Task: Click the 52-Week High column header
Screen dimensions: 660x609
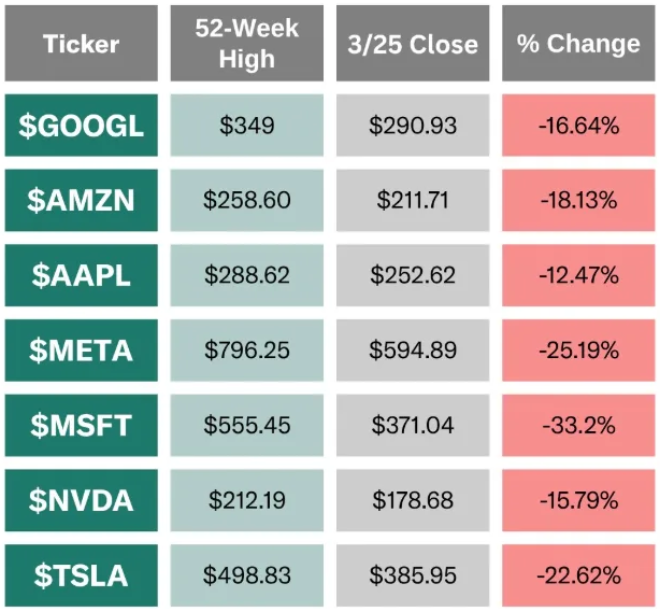Action: click(247, 44)
